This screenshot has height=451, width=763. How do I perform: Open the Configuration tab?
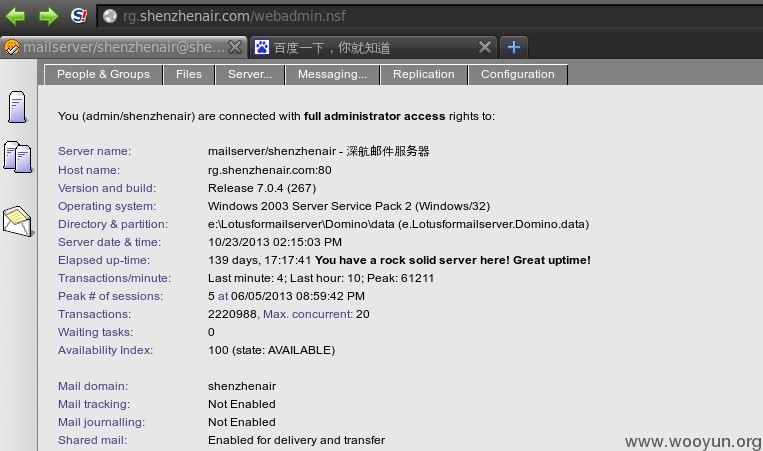click(518, 74)
